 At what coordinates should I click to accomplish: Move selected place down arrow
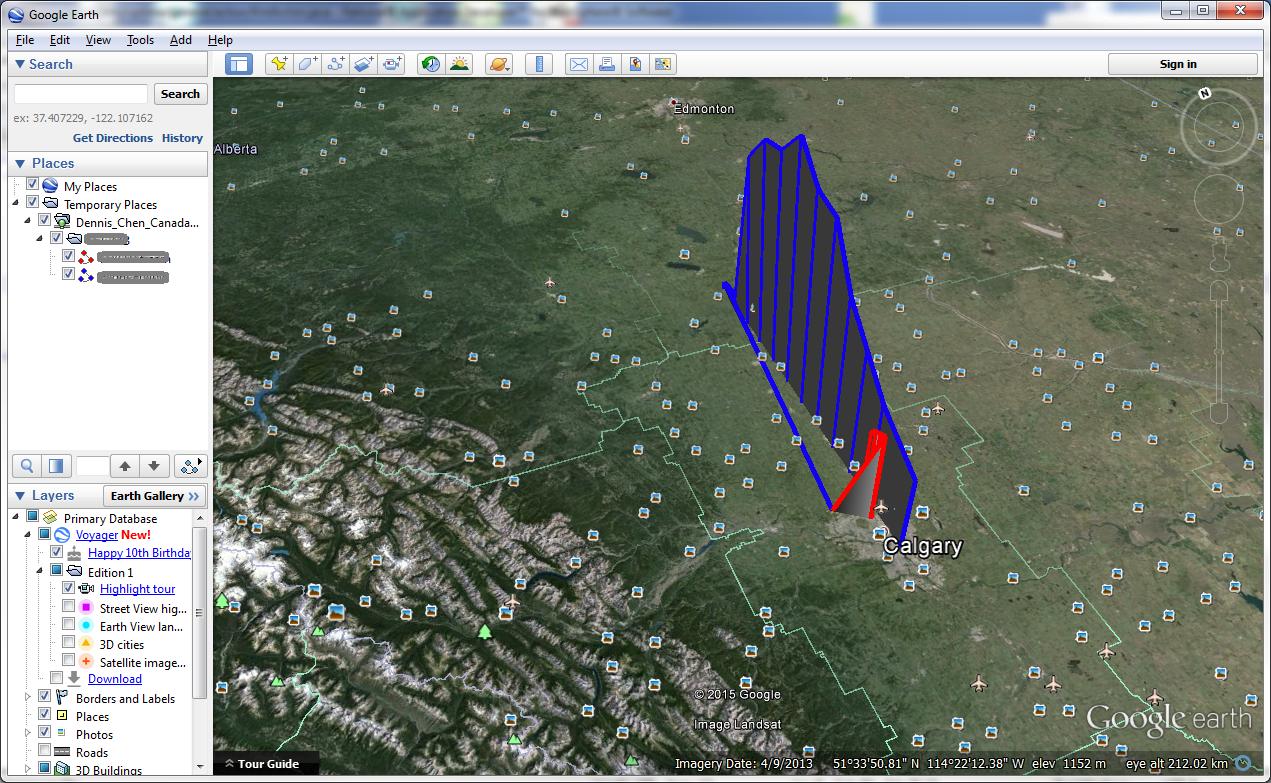coord(153,466)
